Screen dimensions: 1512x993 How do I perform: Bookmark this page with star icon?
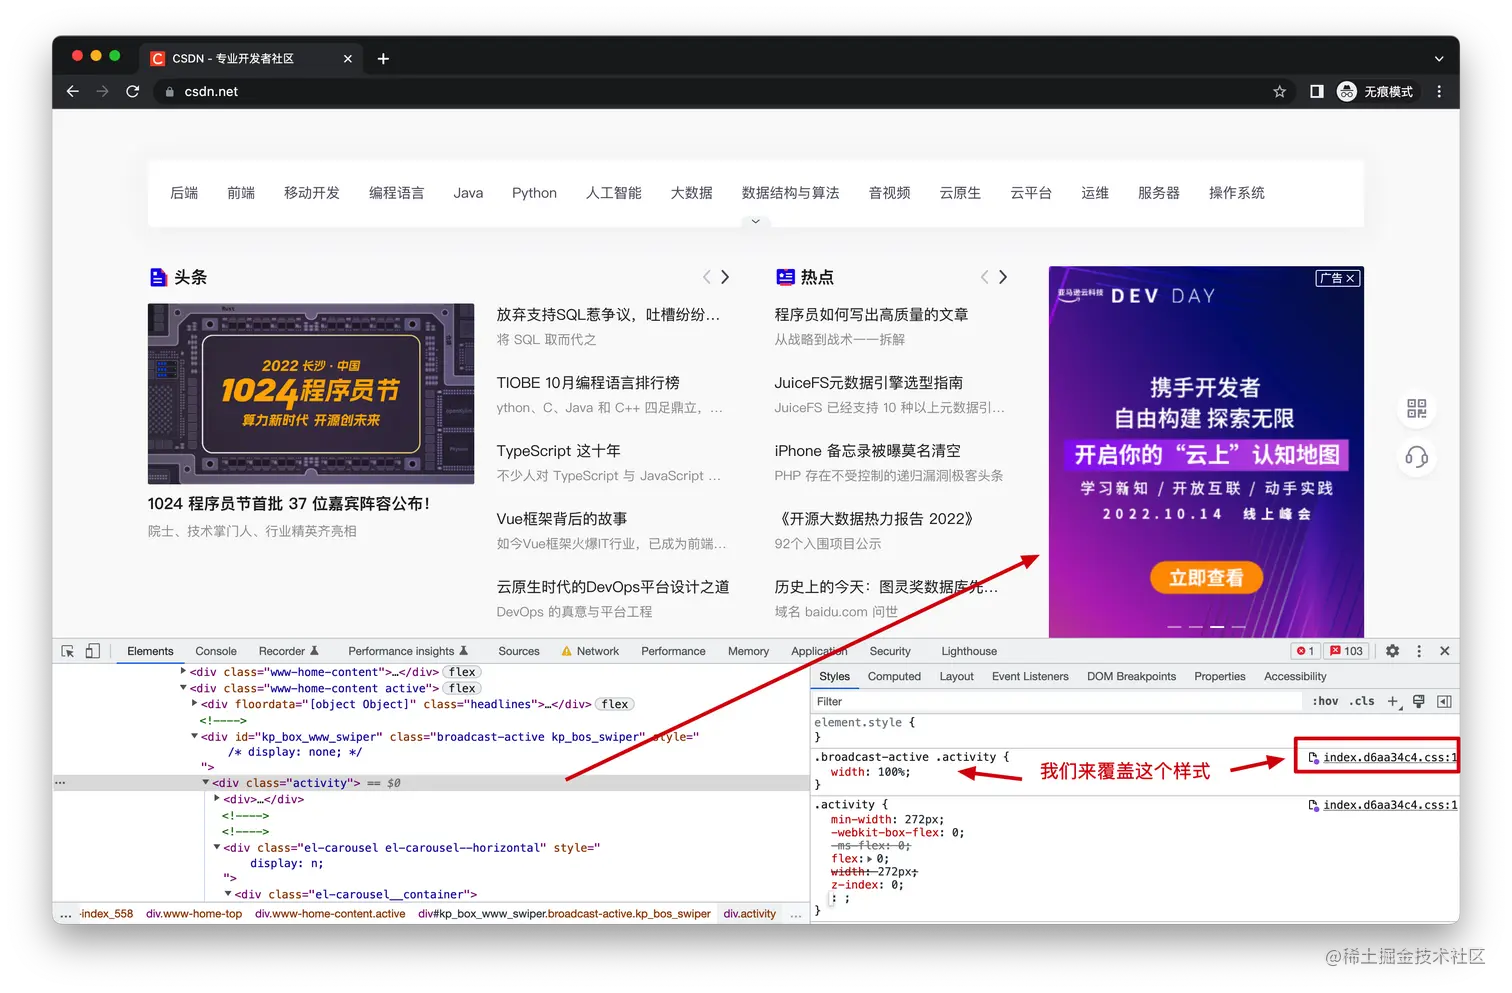coord(1279,91)
